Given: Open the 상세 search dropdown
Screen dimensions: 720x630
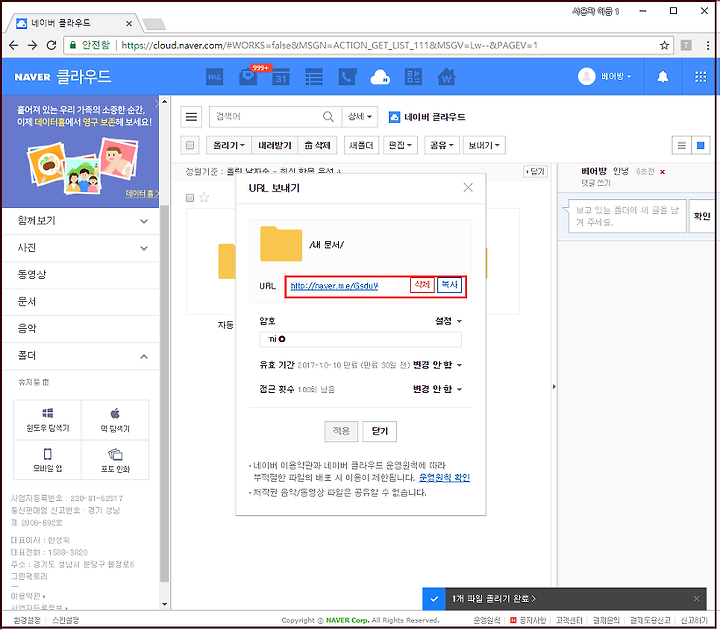Looking at the screenshot, I should point(360,117).
